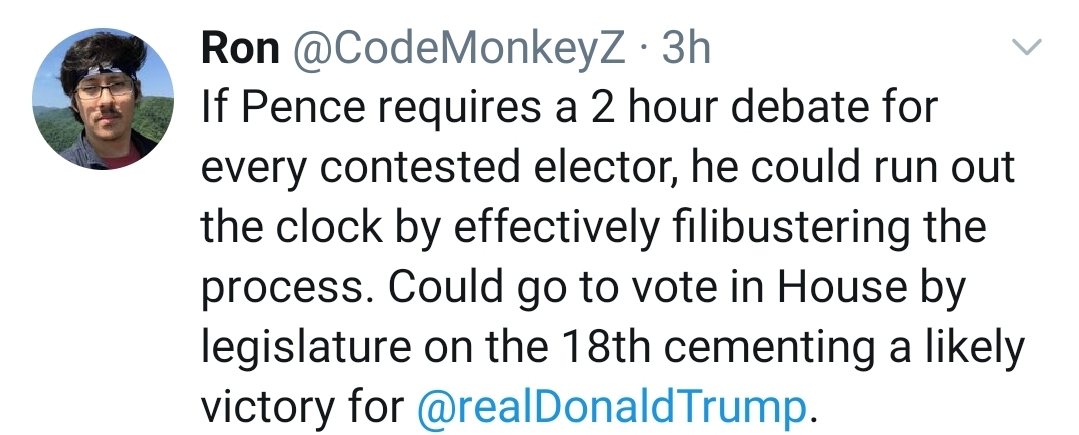Click the "3h" tweet timestamp
The image size is (1079, 435).
(x=685, y=48)
